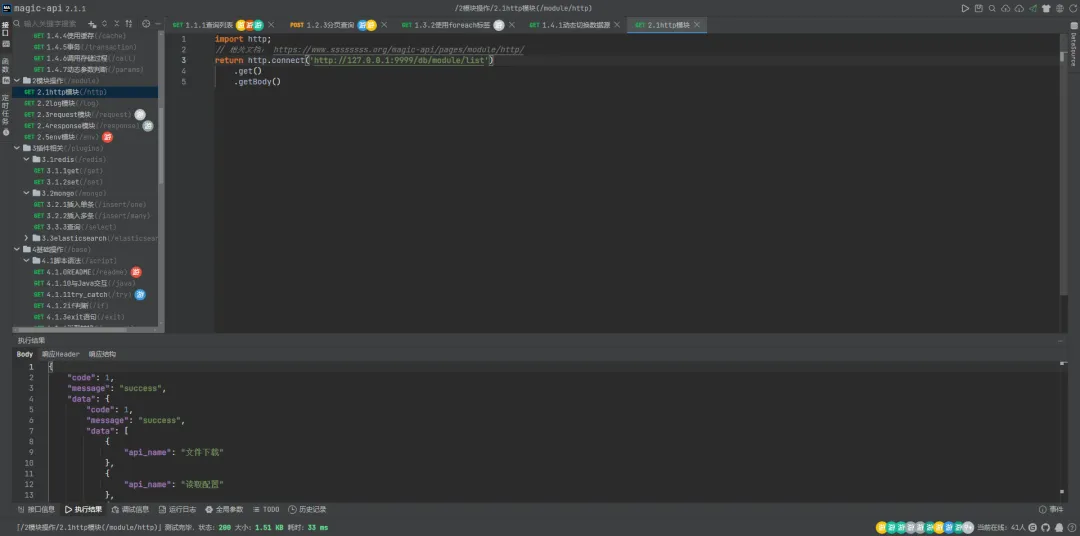
Task: Collapse the 2模块操作 folder
Action: coord(18,81)
